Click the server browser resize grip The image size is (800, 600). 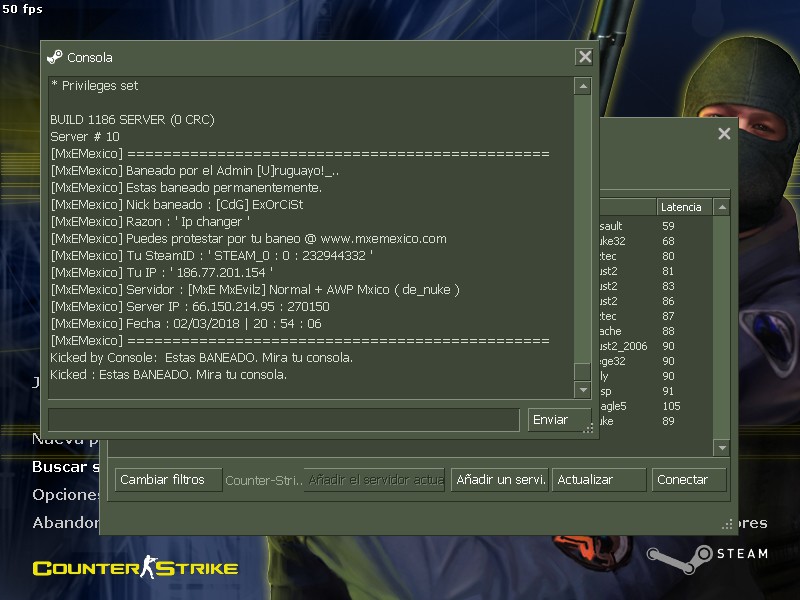[x=728, y=524]
